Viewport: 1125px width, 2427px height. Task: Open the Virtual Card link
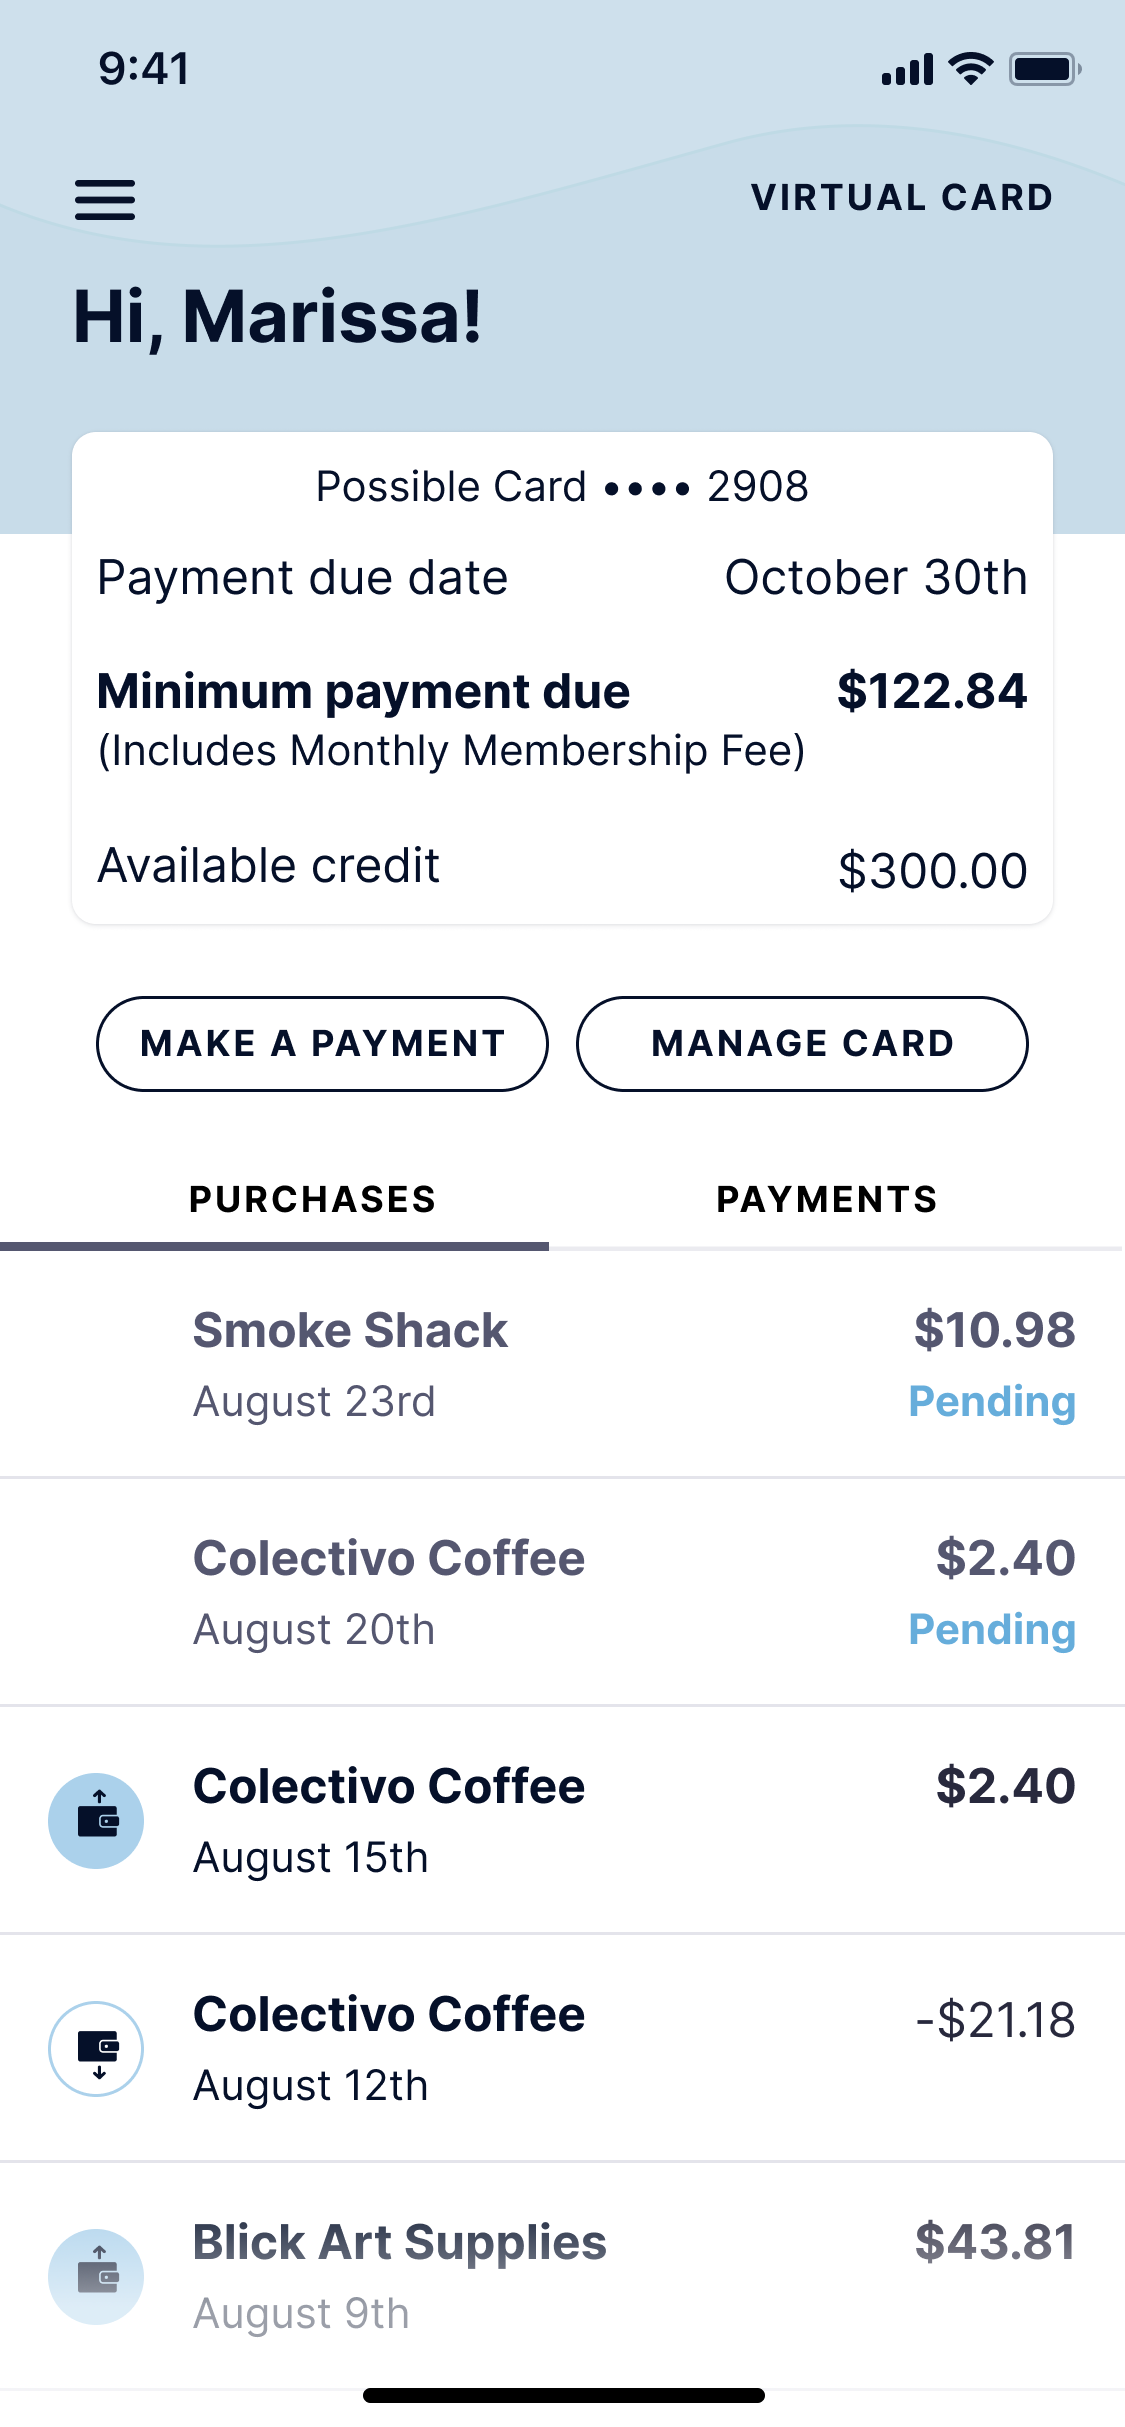902,198
